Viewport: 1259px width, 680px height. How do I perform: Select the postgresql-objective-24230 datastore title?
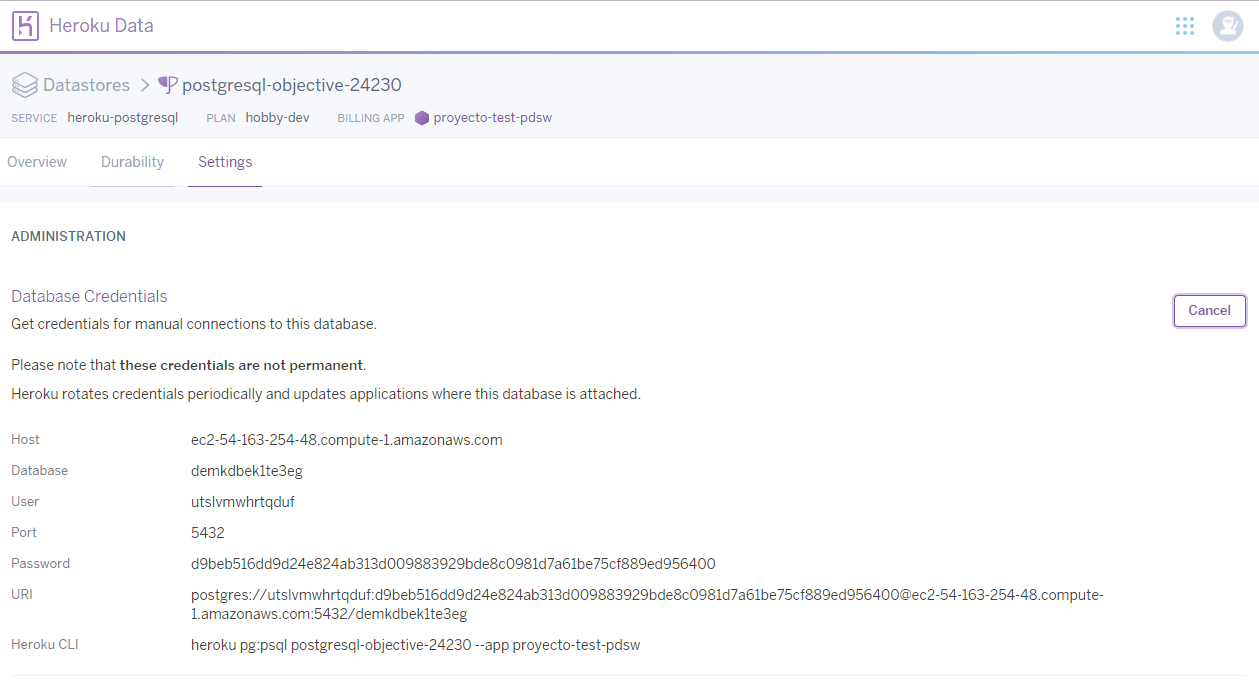pyautogui.click(x=292, y=85)
